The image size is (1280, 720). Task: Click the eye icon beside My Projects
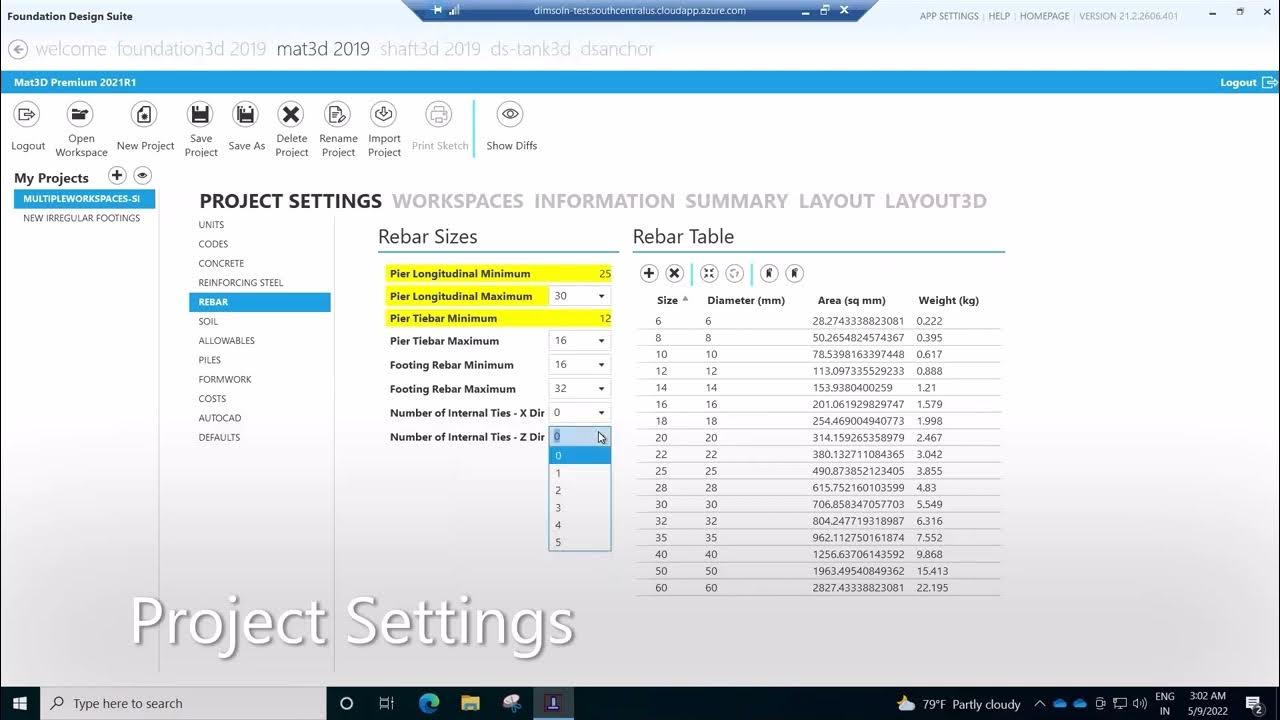point(143,175)
